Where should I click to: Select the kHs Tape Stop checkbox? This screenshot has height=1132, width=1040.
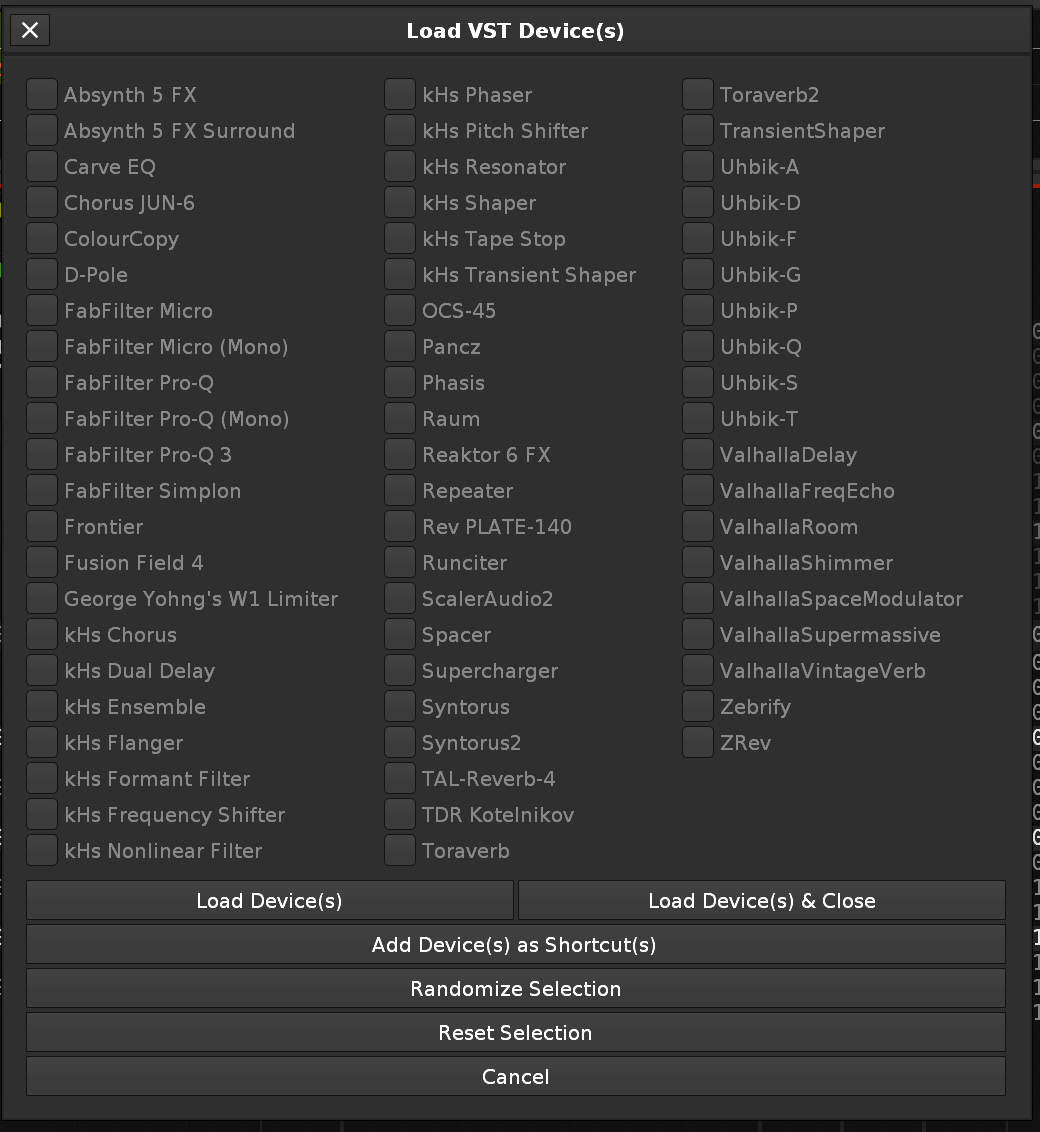[400, 239]
